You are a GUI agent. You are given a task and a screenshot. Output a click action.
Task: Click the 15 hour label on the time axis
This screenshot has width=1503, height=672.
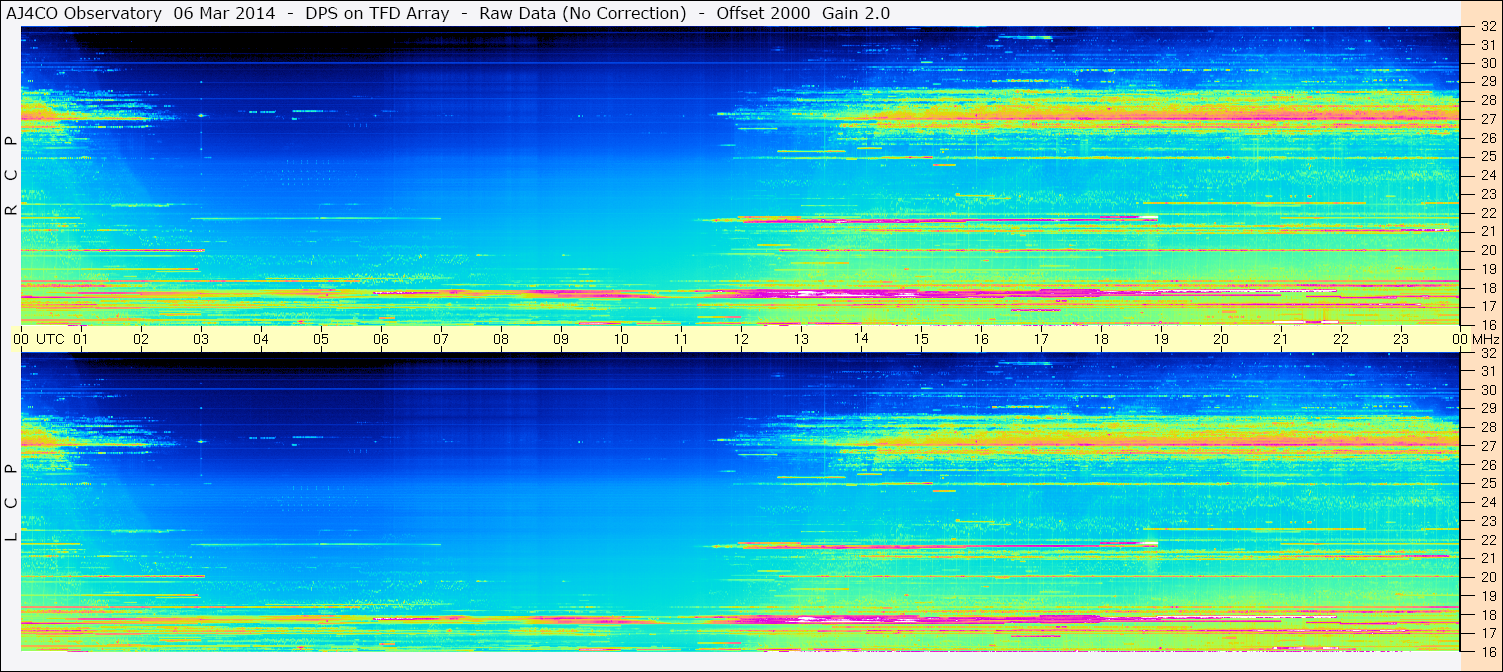(921, 339)
